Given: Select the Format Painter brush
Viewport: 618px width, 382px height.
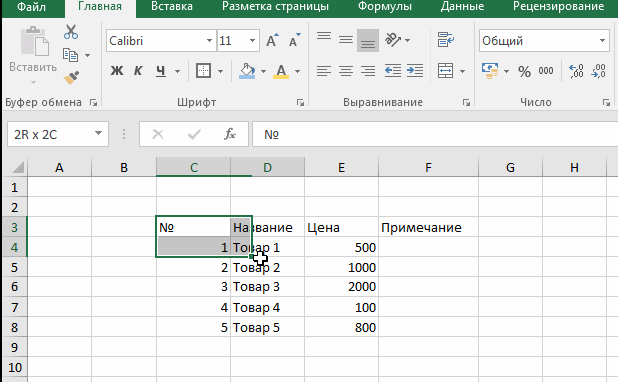Looking at the screenshot, I should 71,78.
